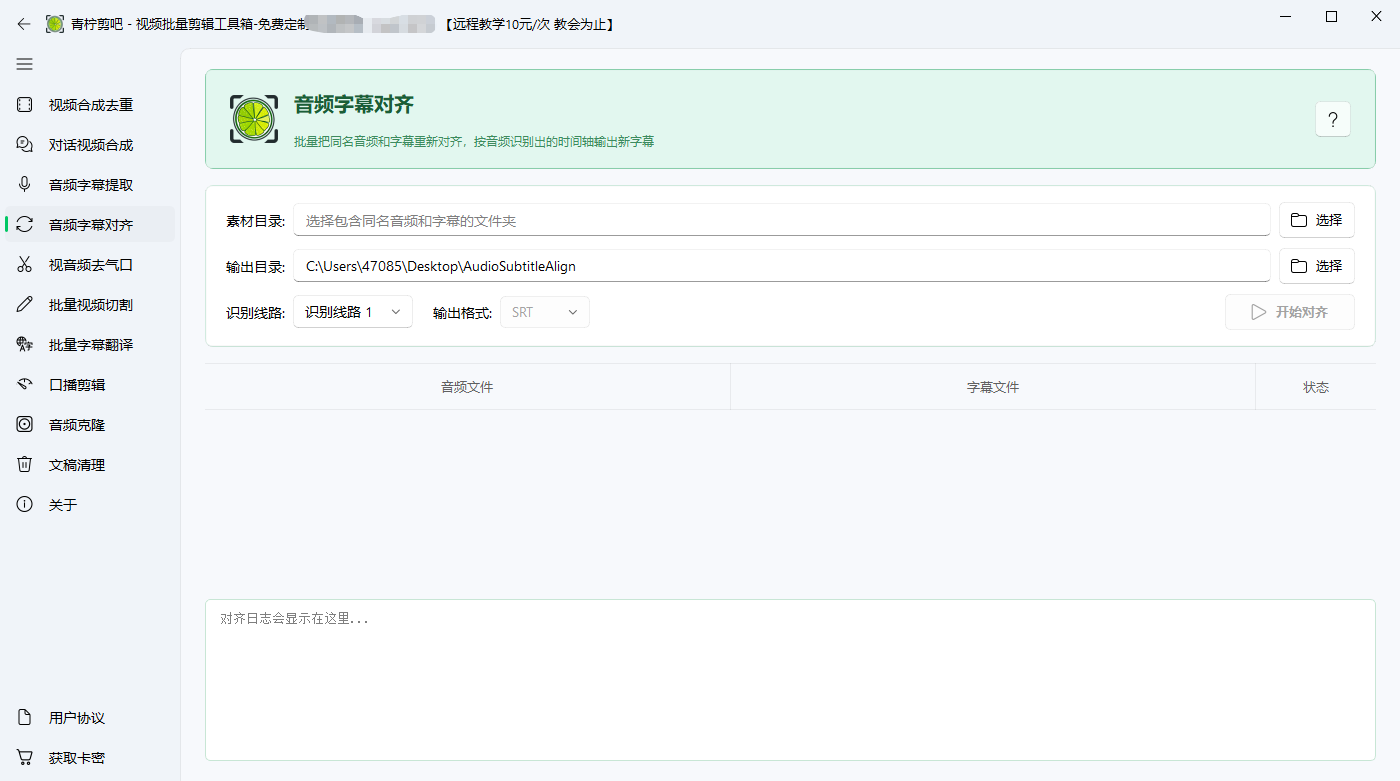1400x781 pixels.
Task: Click the back arrow in title bar
Action: pyautogui.click(x=24, y=24)
